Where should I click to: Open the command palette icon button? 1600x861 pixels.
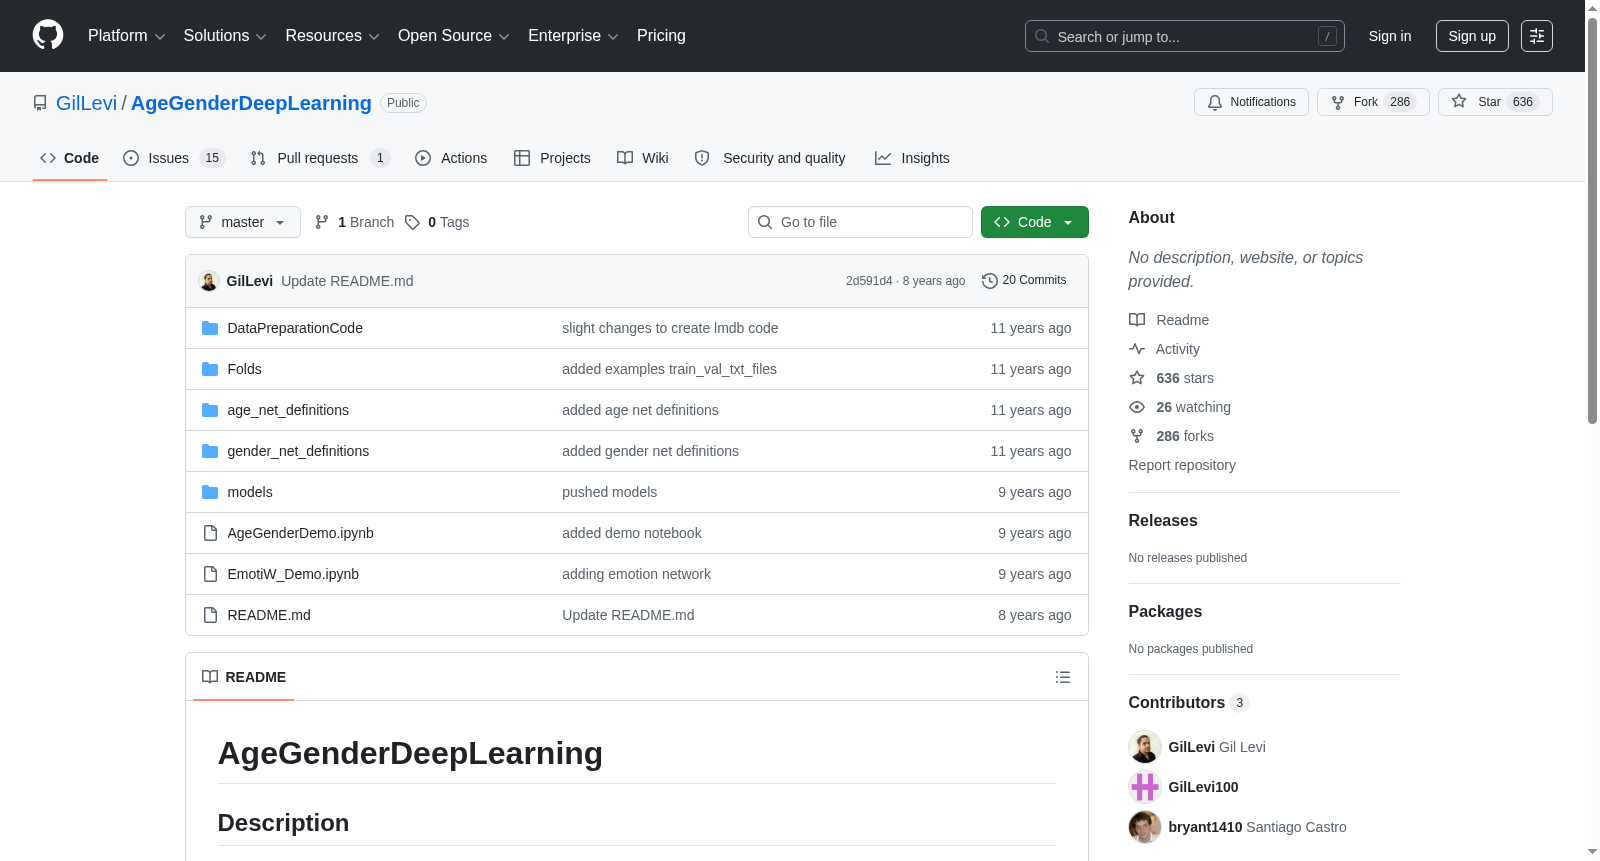[1537, 36]
